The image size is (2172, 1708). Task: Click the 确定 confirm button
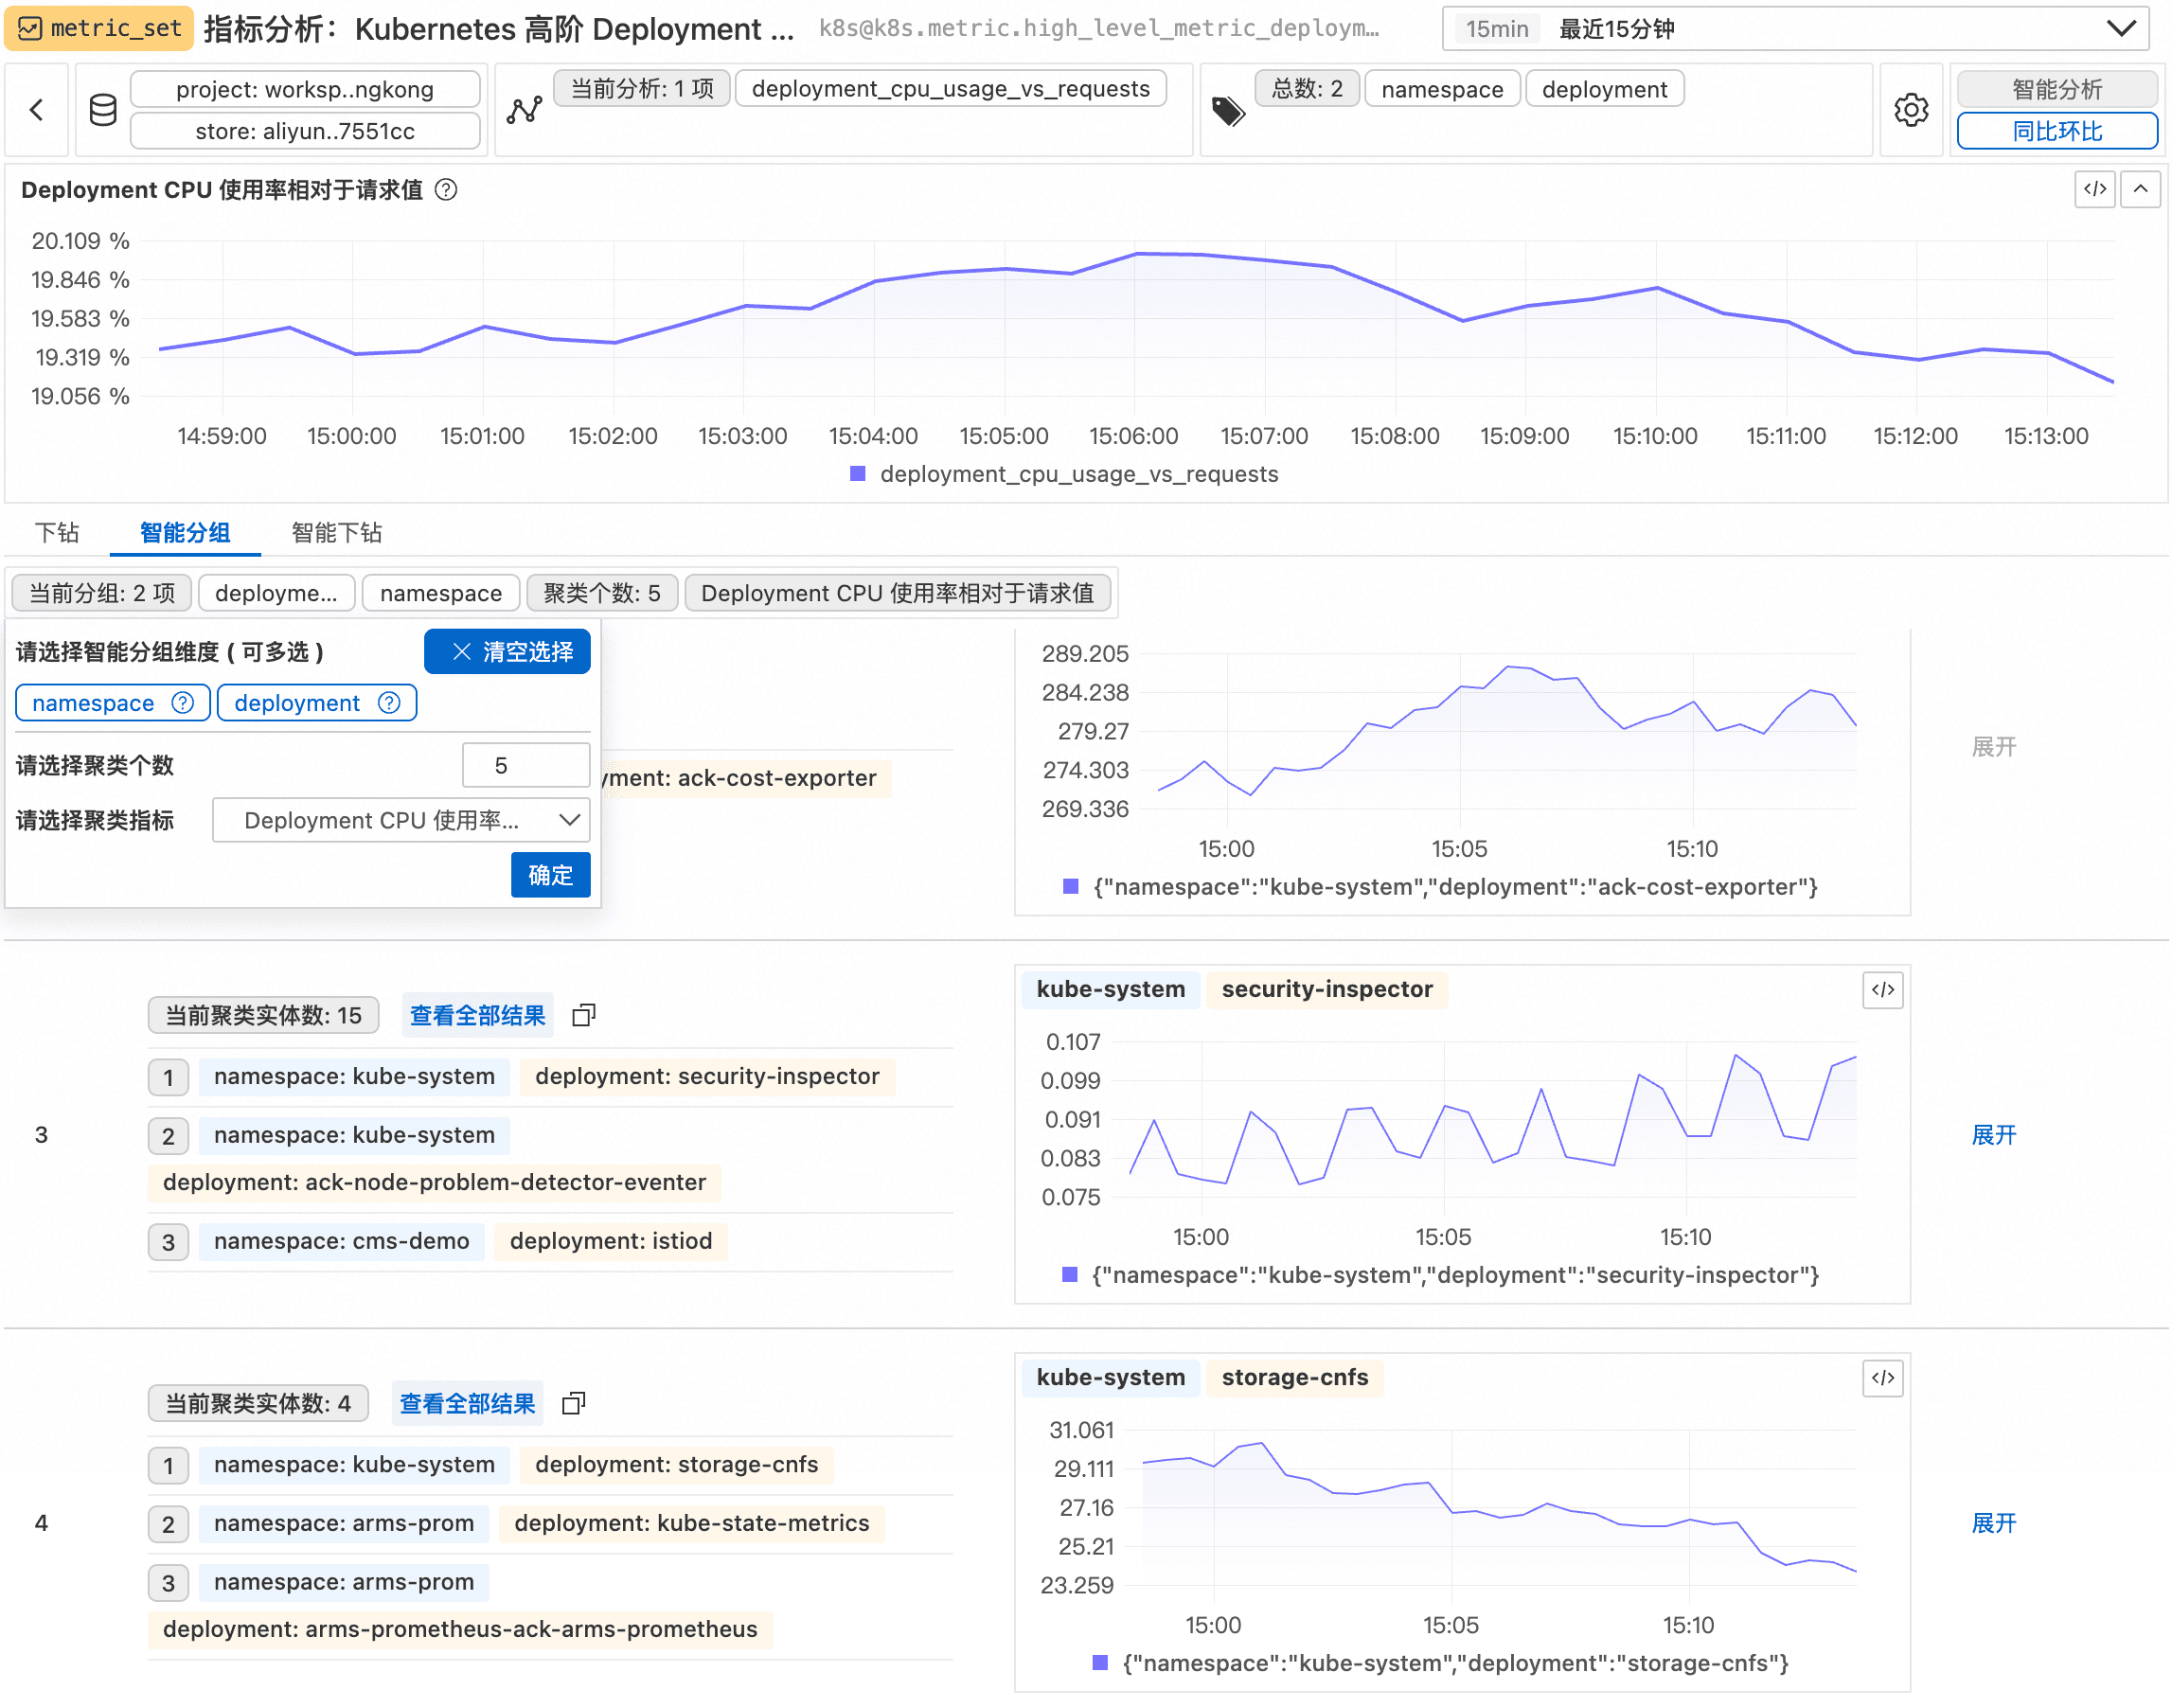point(550,876)
